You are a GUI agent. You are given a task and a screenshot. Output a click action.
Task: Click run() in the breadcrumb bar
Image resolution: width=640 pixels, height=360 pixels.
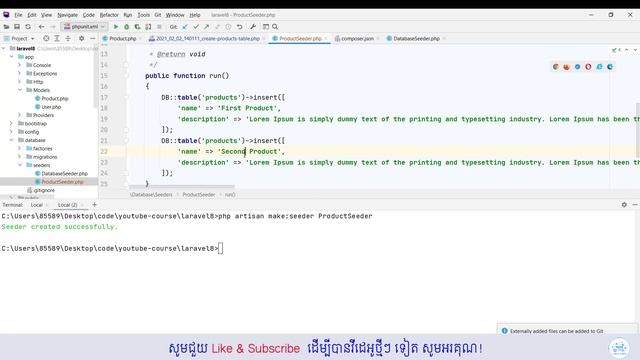[230, 195]
